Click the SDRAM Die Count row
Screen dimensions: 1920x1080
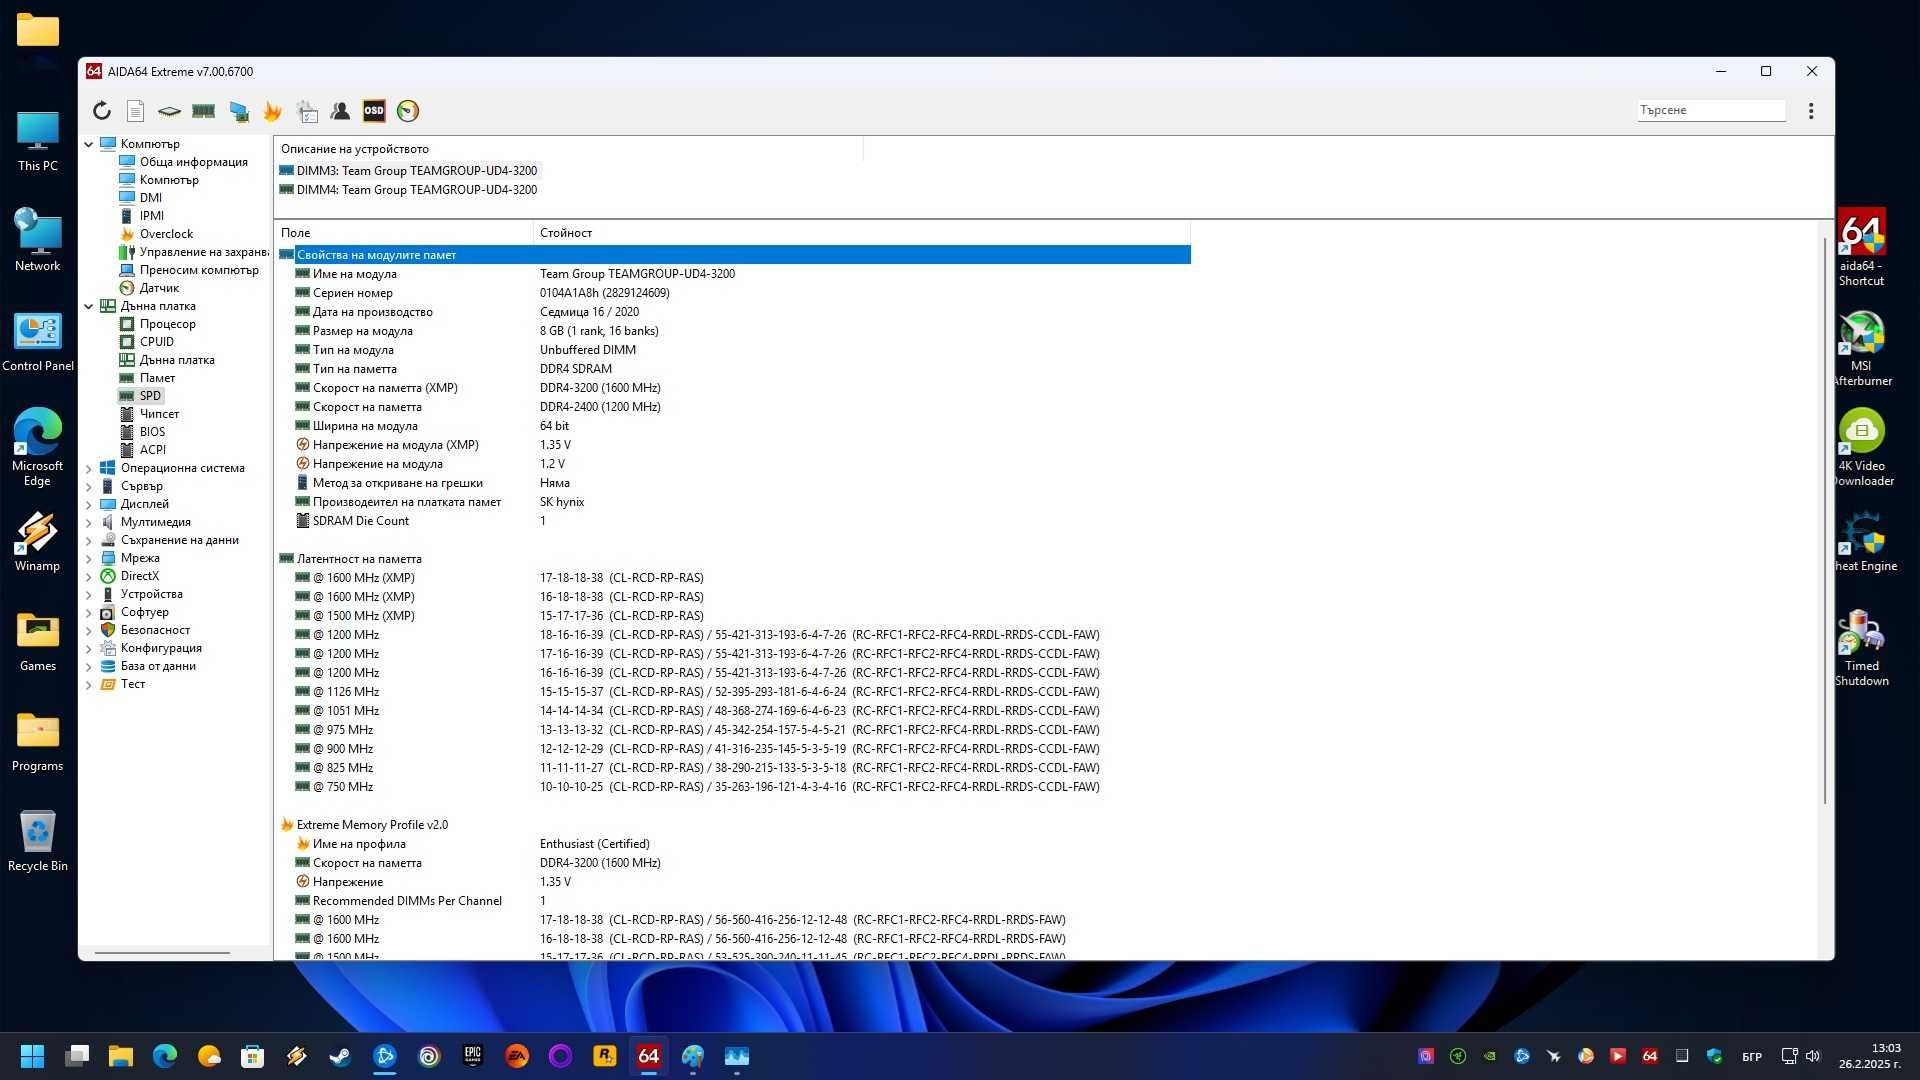734,521
